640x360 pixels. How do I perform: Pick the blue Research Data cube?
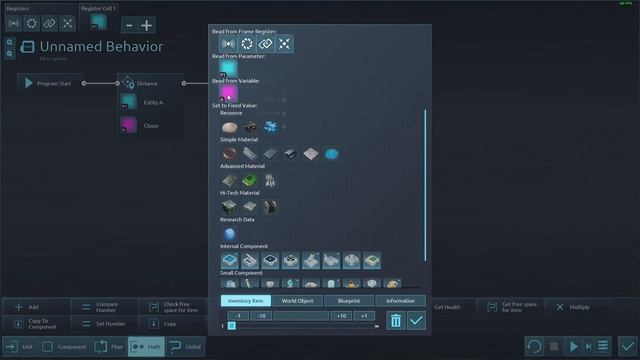(x=229, y=234)
